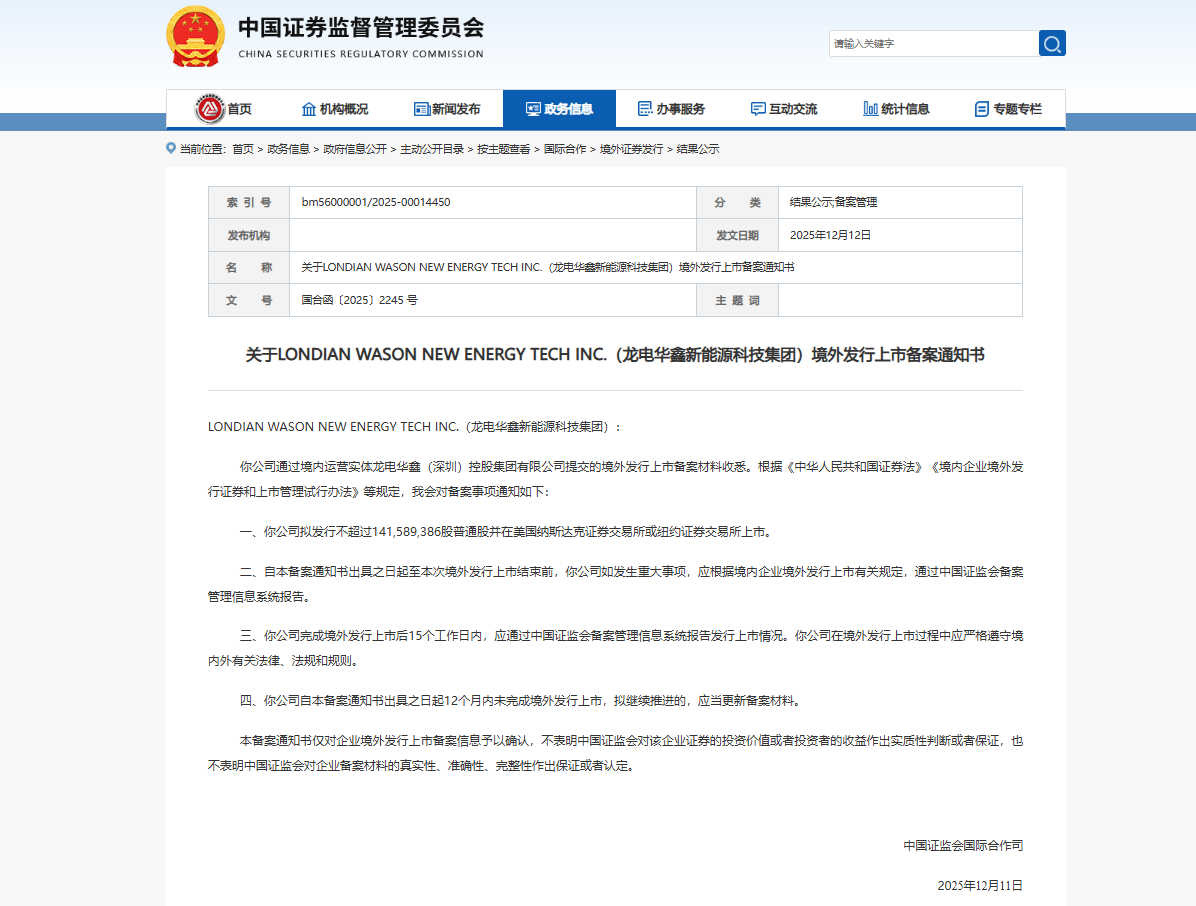Click the 统计信息 bar chart icon

(x=869, y=109)
